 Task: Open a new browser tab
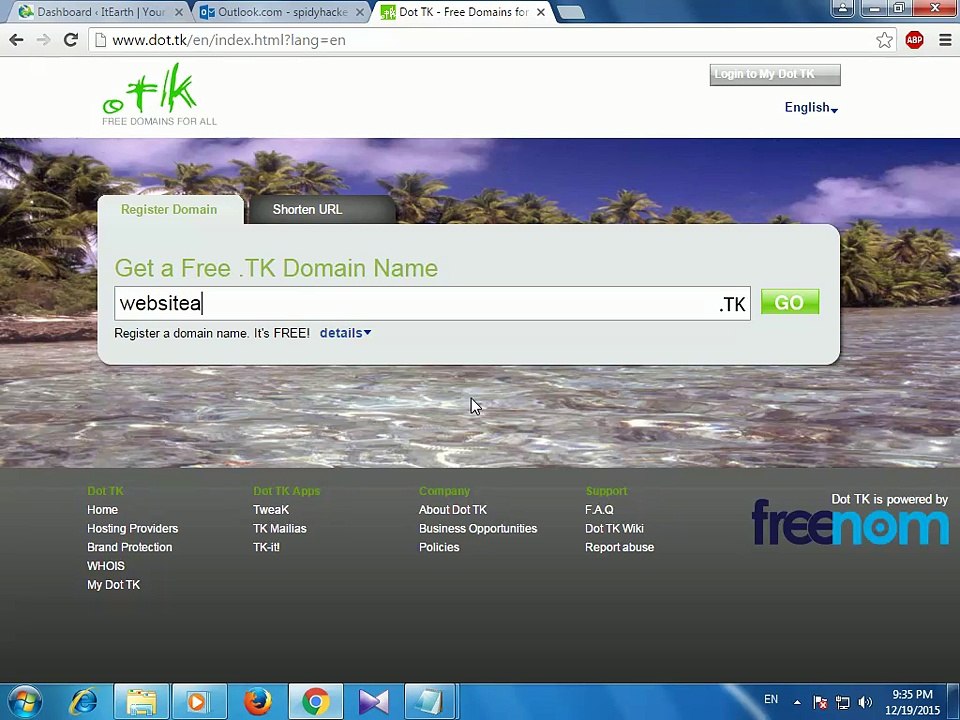click(571, 12)
